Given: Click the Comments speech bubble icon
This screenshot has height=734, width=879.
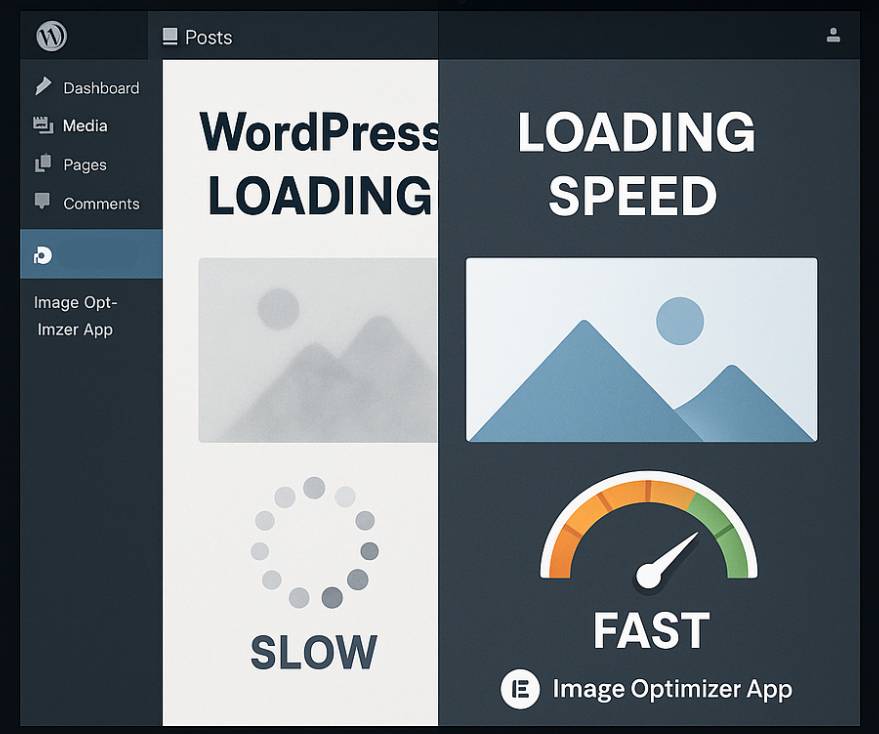Looking at the screenshot, I should point(42,201).
